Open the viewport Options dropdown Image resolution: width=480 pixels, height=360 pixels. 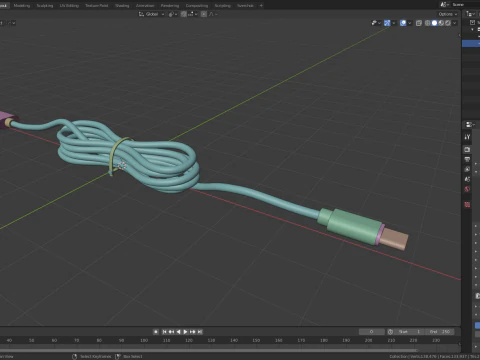(x=448, y=14)
